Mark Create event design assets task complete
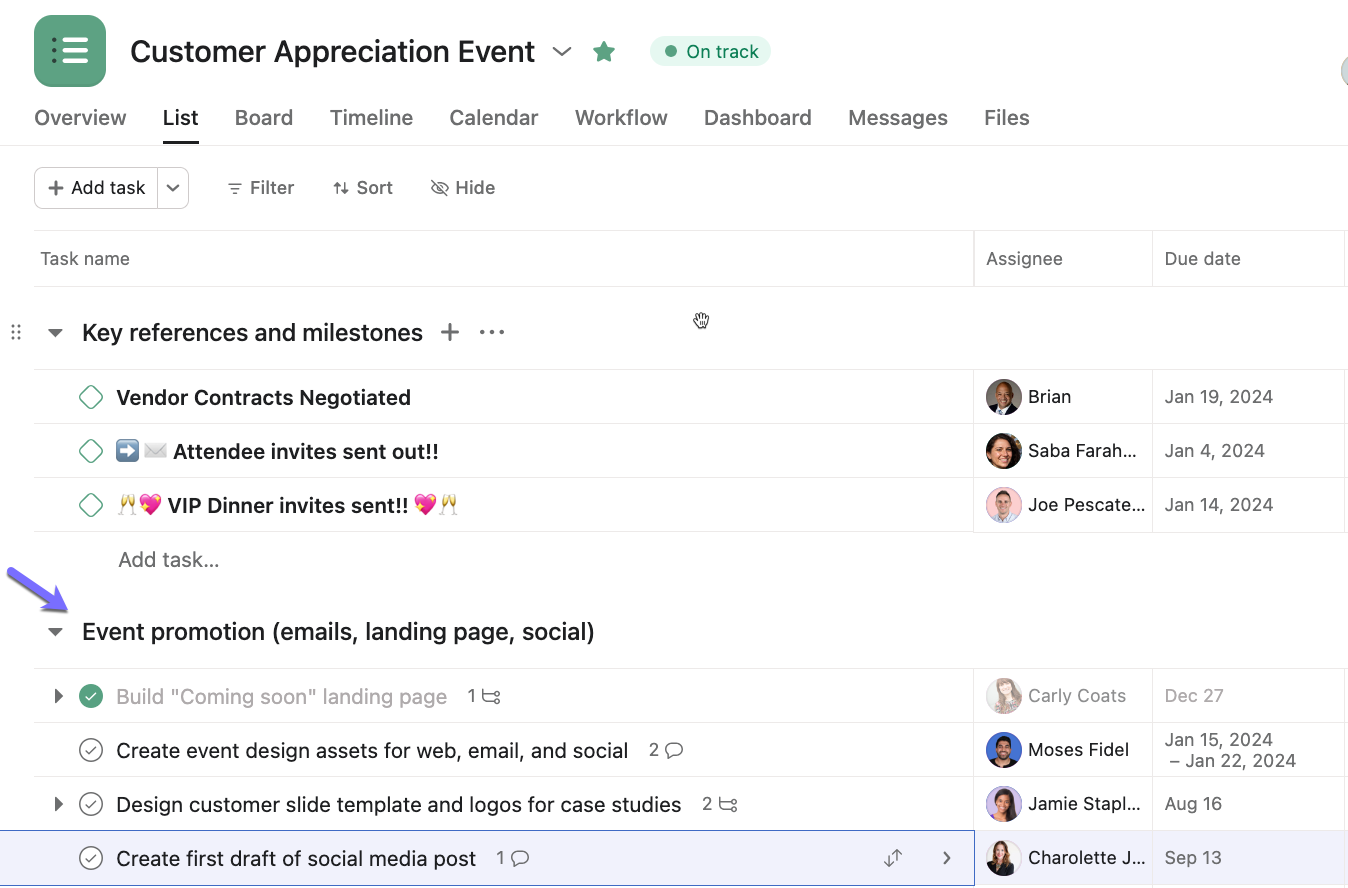This screenshot has width=1348, height=888. (91, 750)
